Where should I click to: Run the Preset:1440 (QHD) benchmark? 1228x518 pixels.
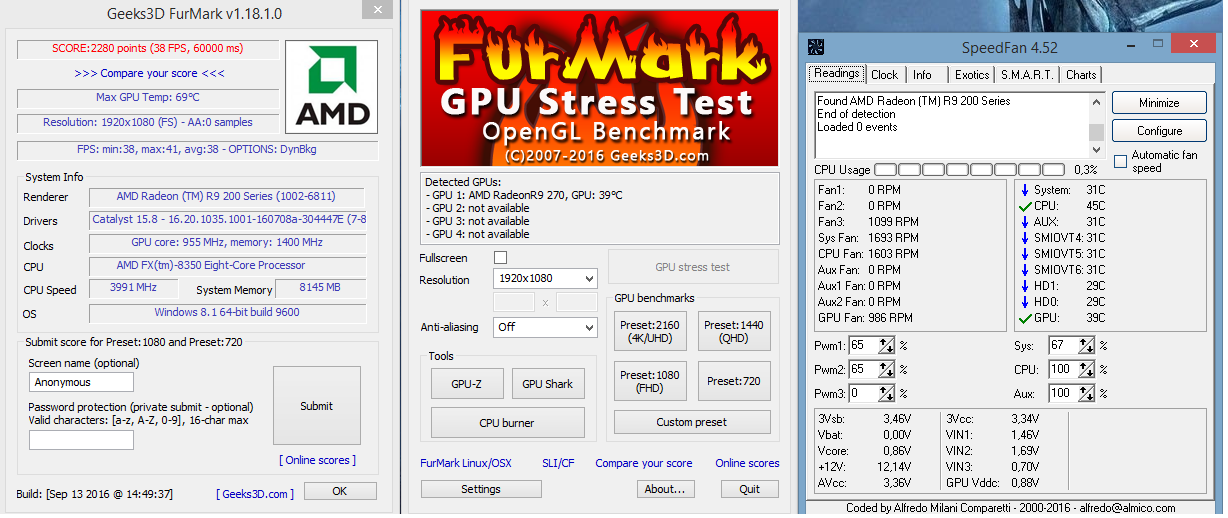[x=733, y=332]
